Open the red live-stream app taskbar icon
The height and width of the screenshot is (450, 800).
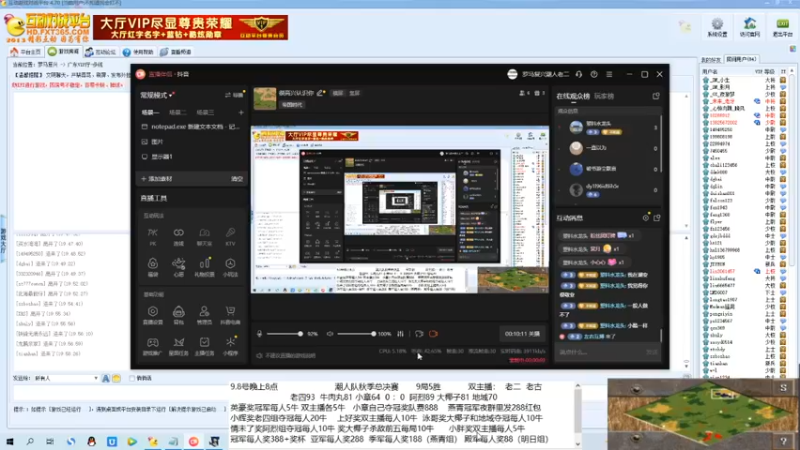(193, 441)
